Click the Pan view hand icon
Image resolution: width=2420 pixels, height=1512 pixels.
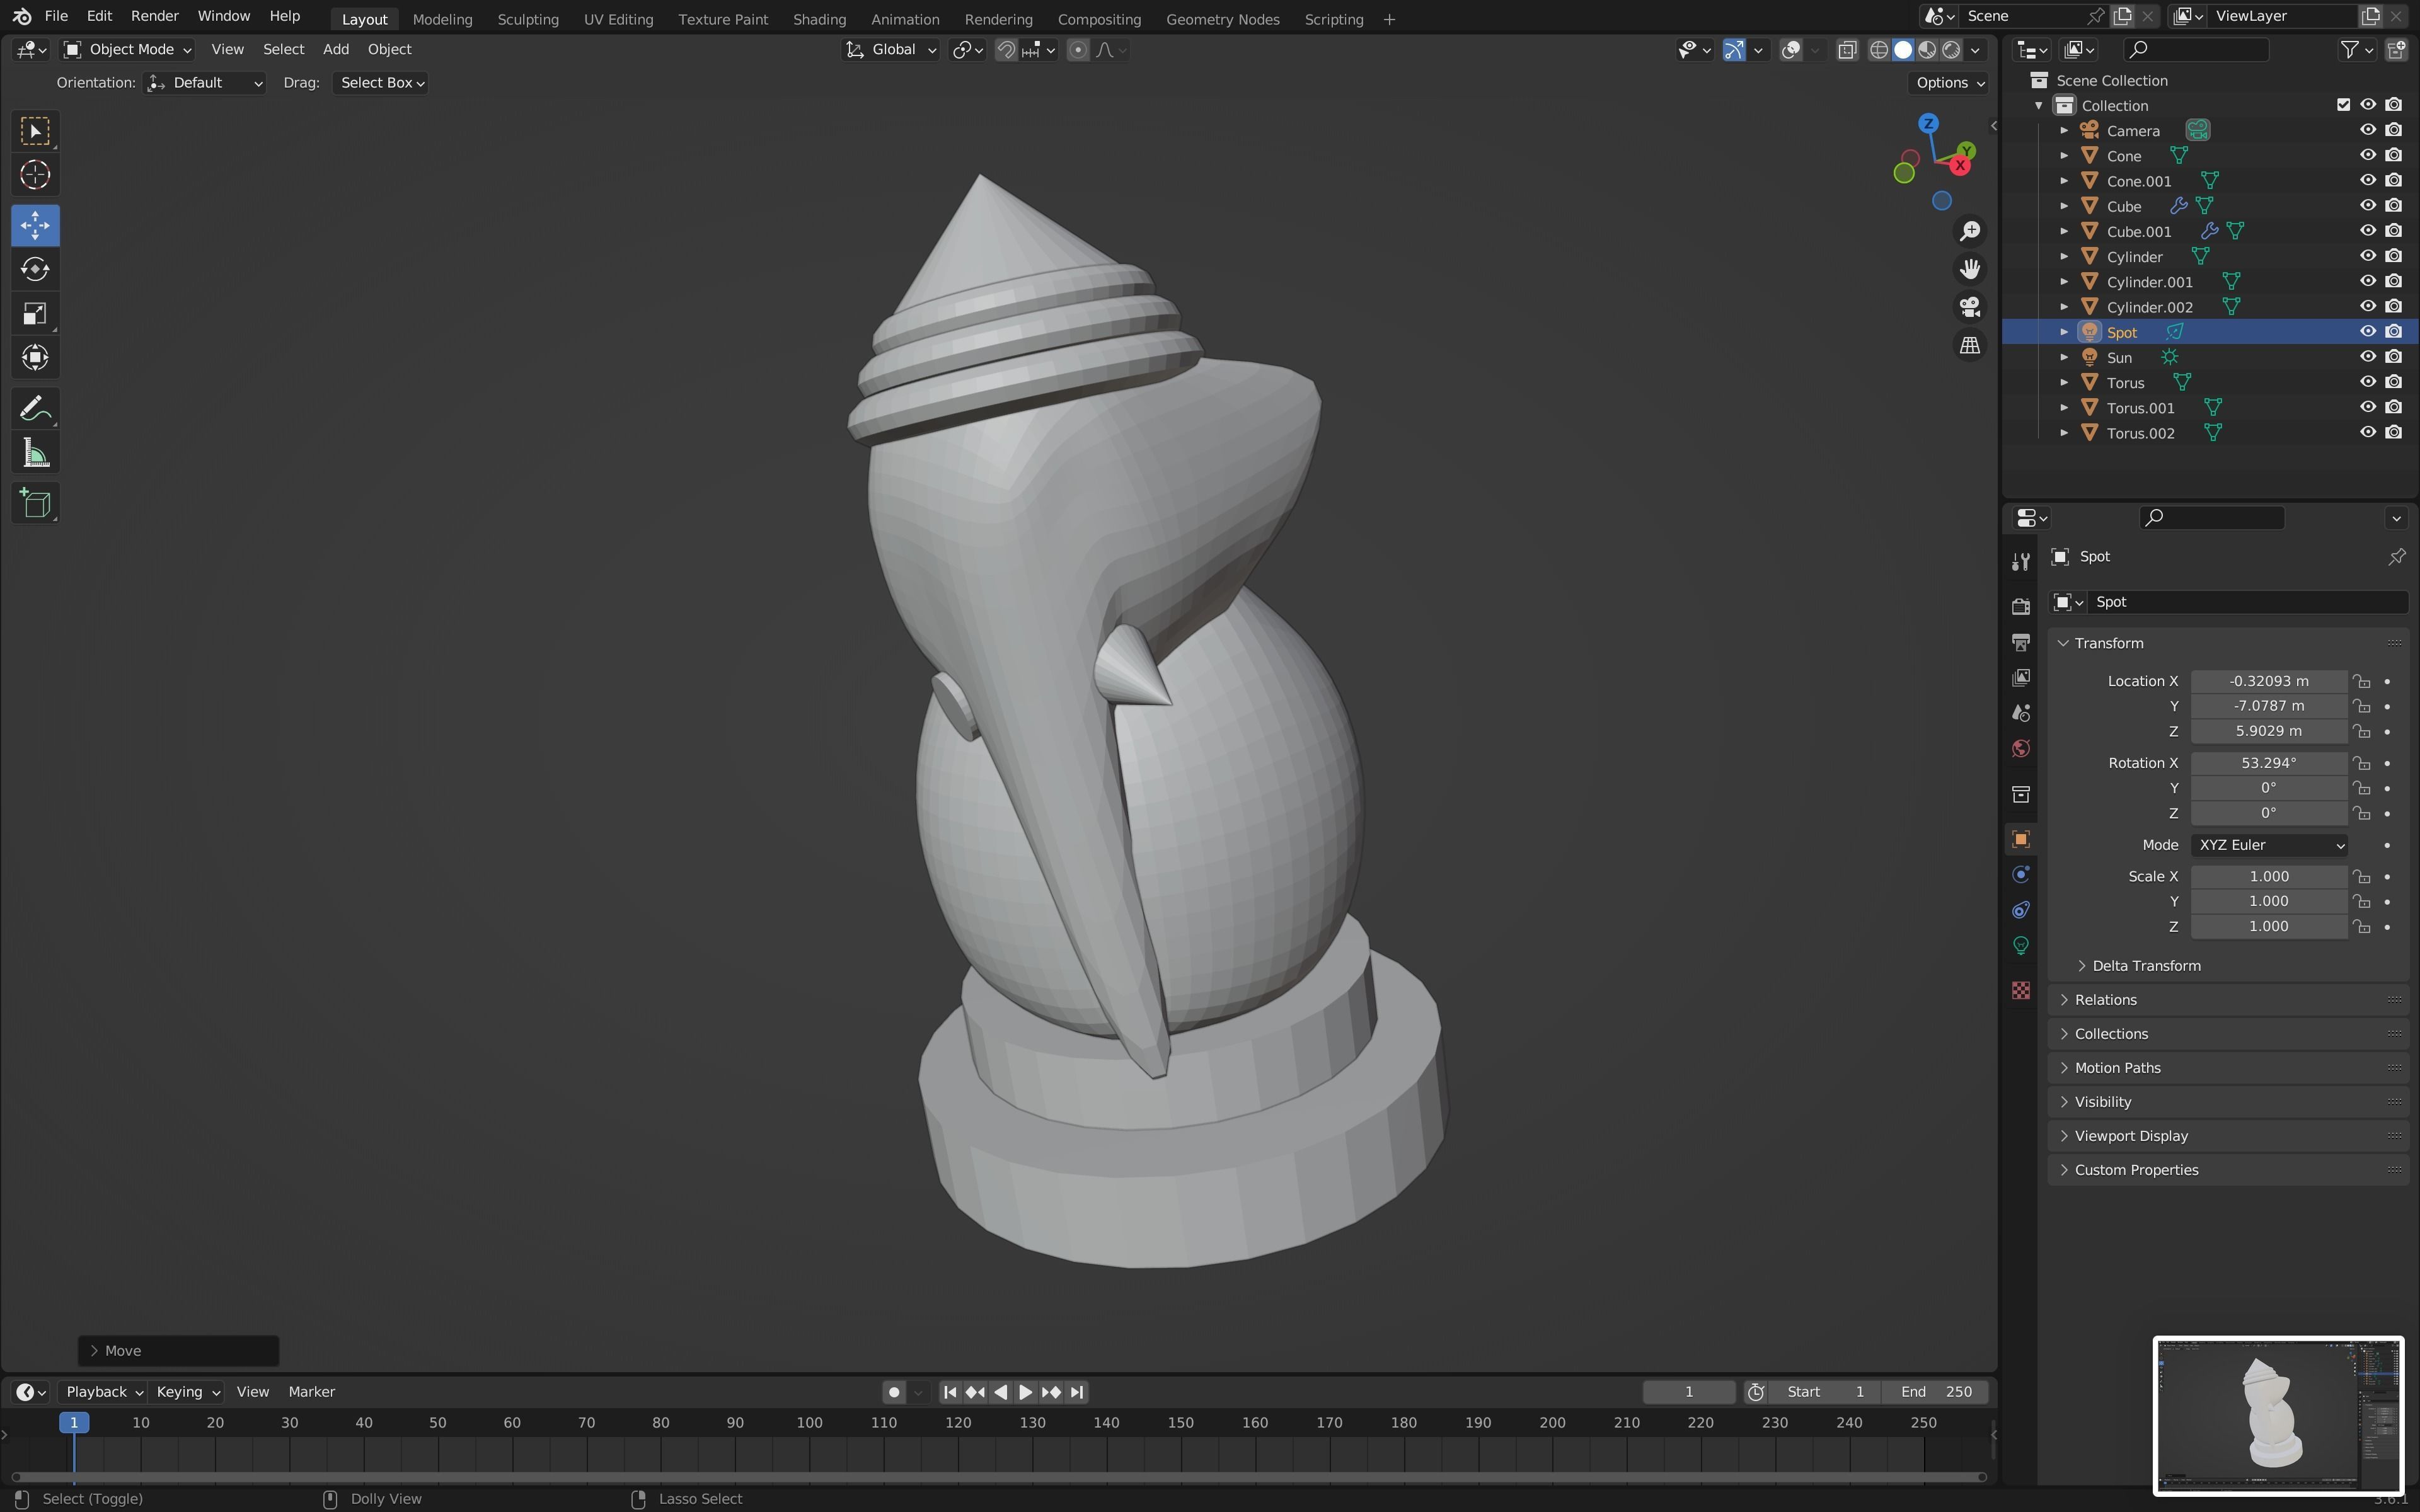1970,269
